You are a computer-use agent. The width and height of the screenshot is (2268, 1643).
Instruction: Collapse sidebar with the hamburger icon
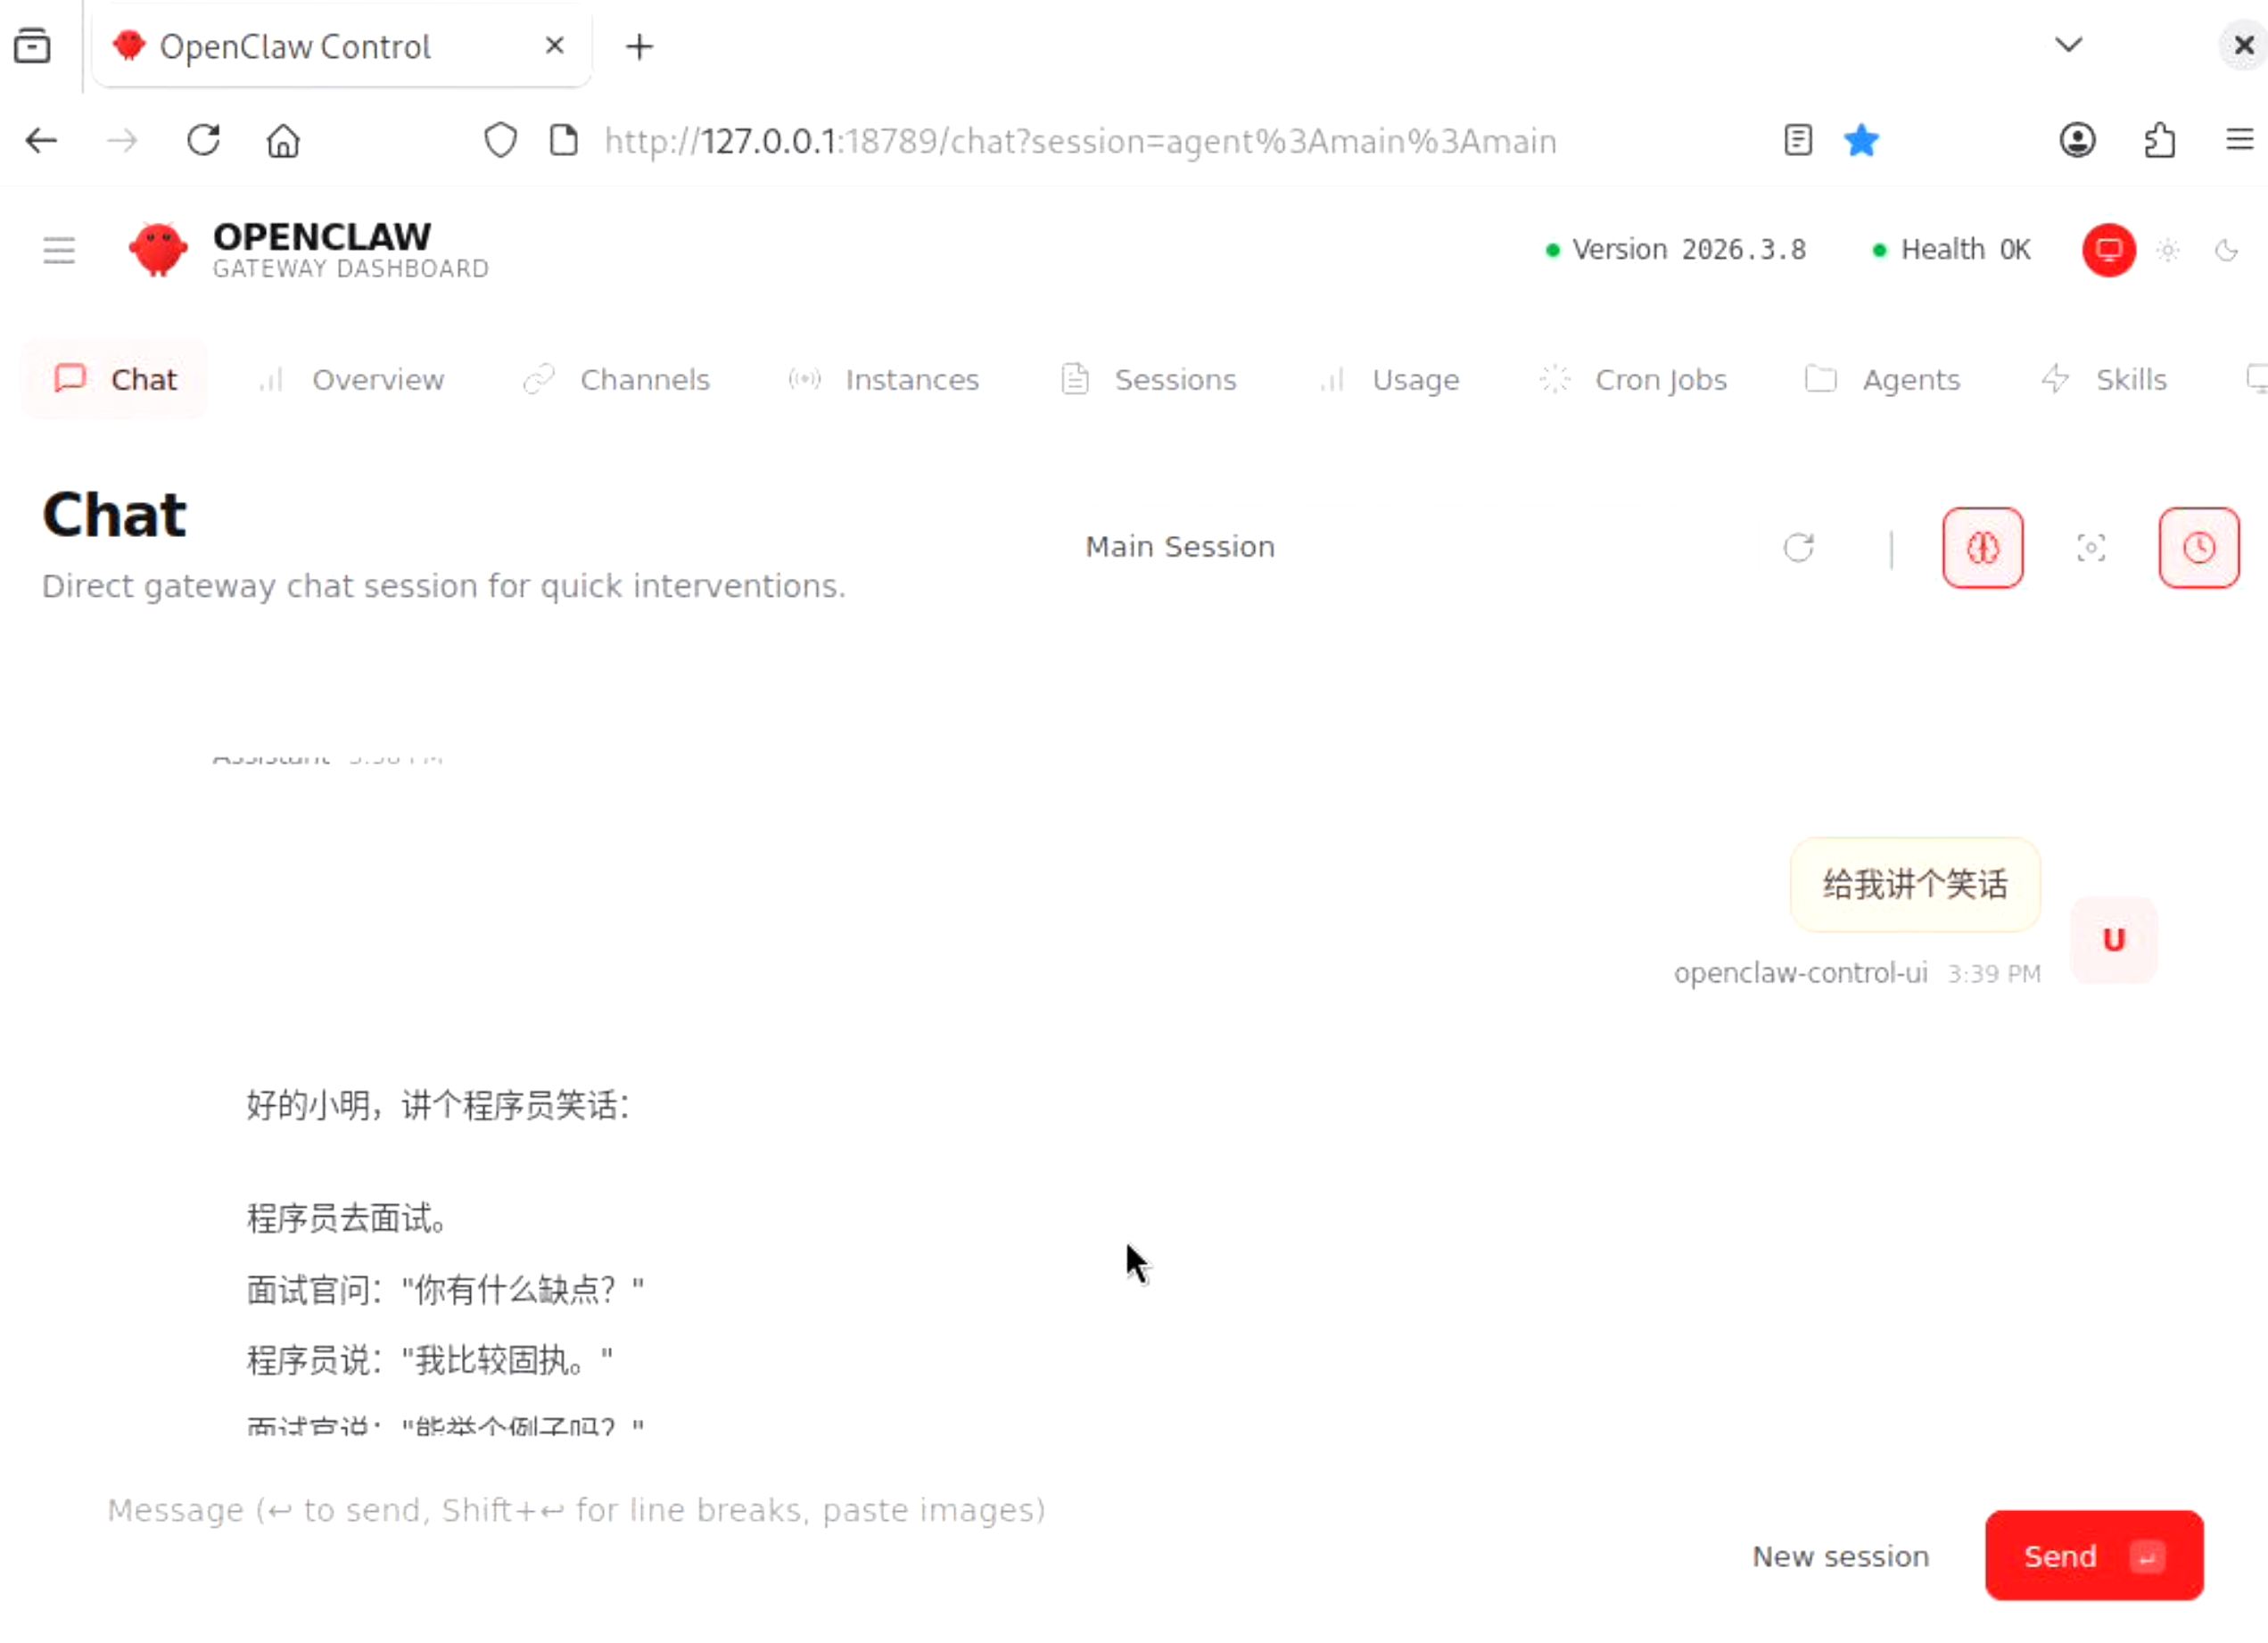(x=59, y=250)
